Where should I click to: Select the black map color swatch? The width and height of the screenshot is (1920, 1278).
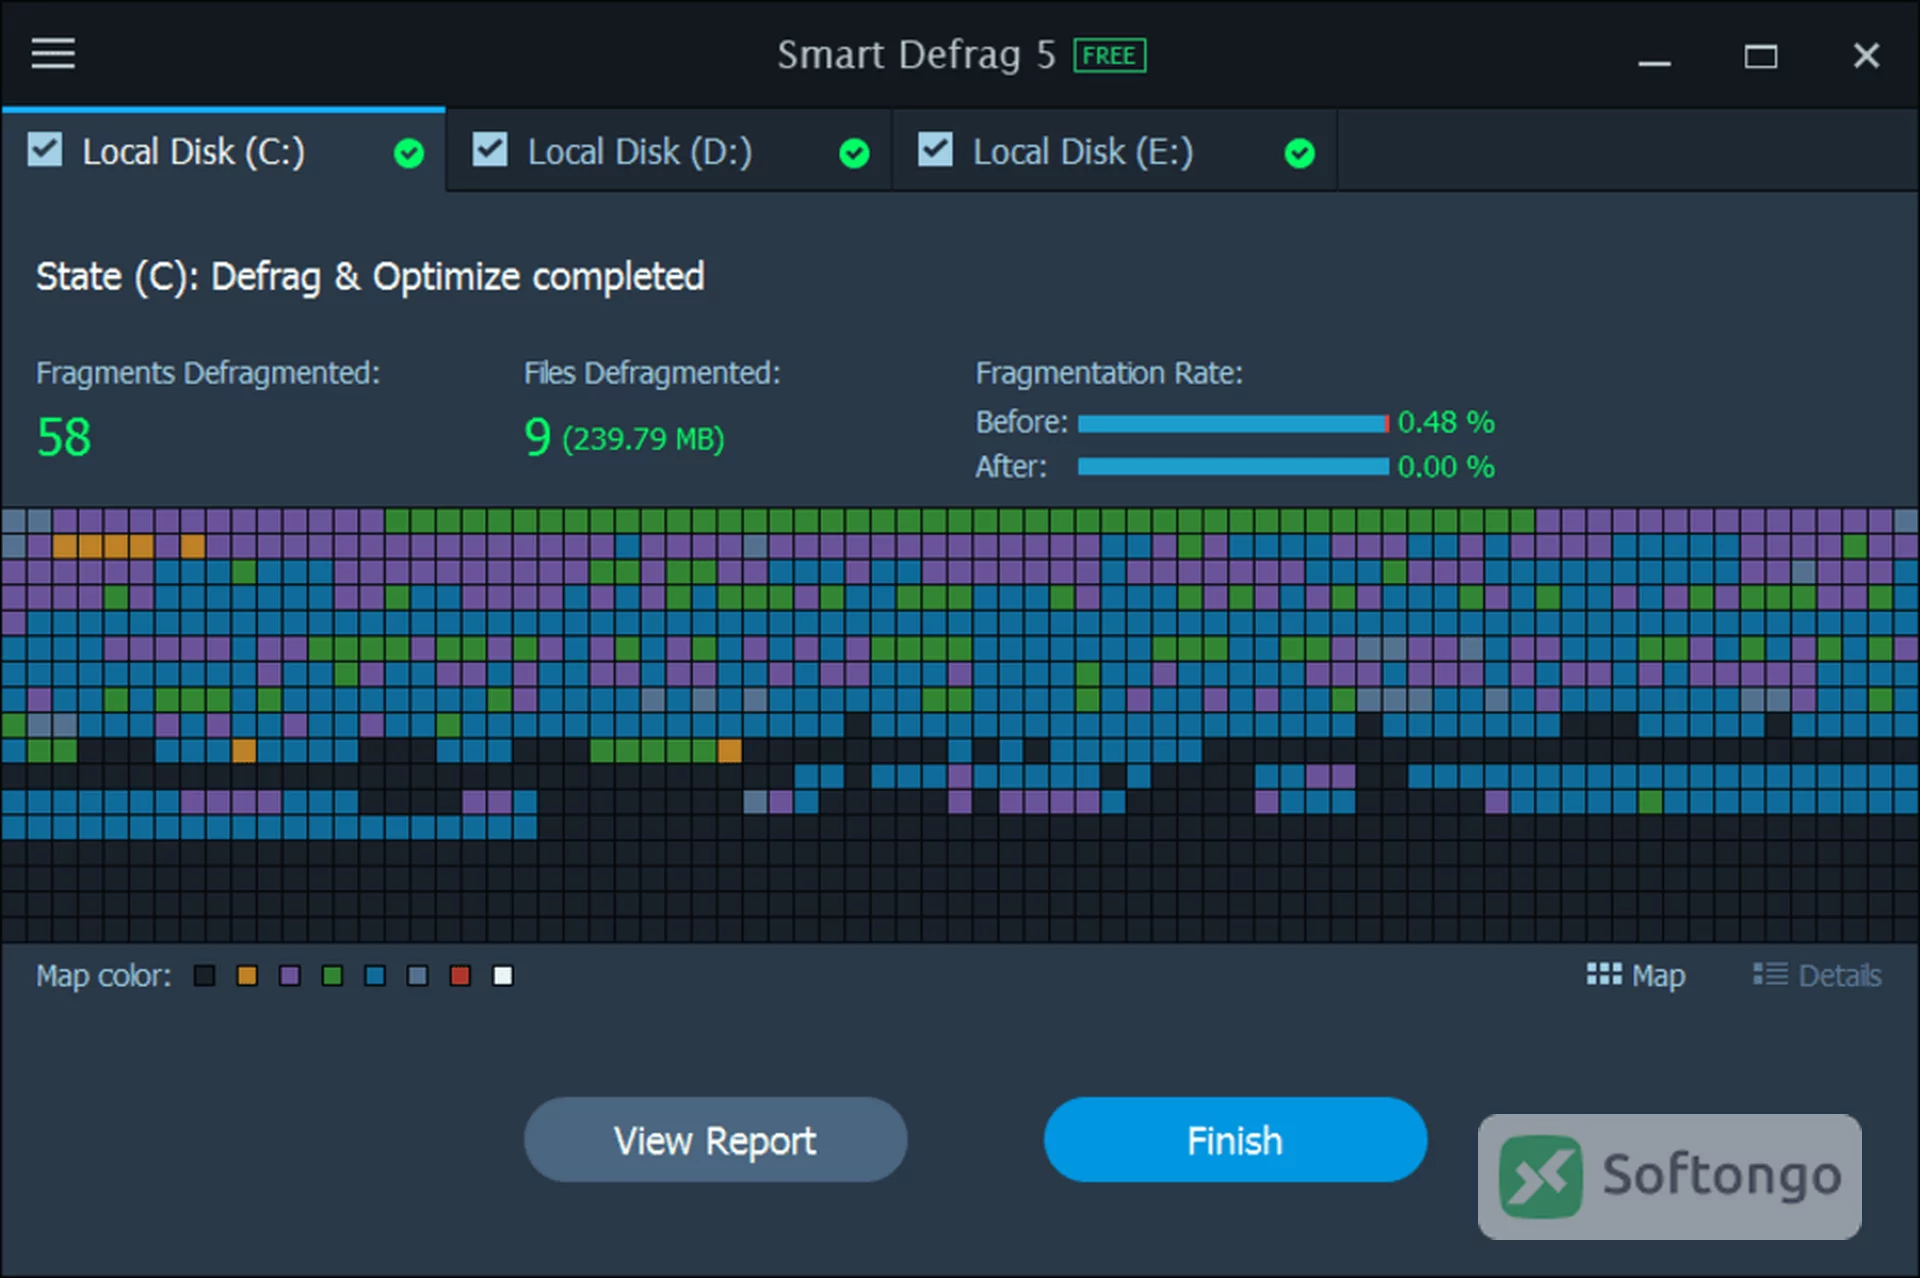[x=204, y=975]
